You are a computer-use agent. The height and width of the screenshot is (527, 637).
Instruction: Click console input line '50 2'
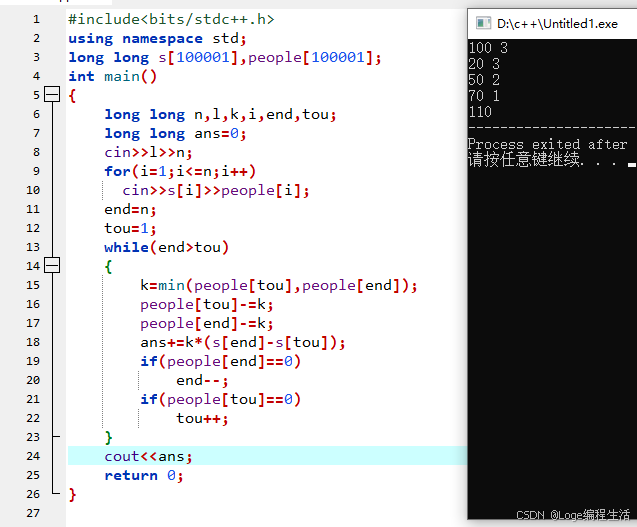[x=484, y=80]
